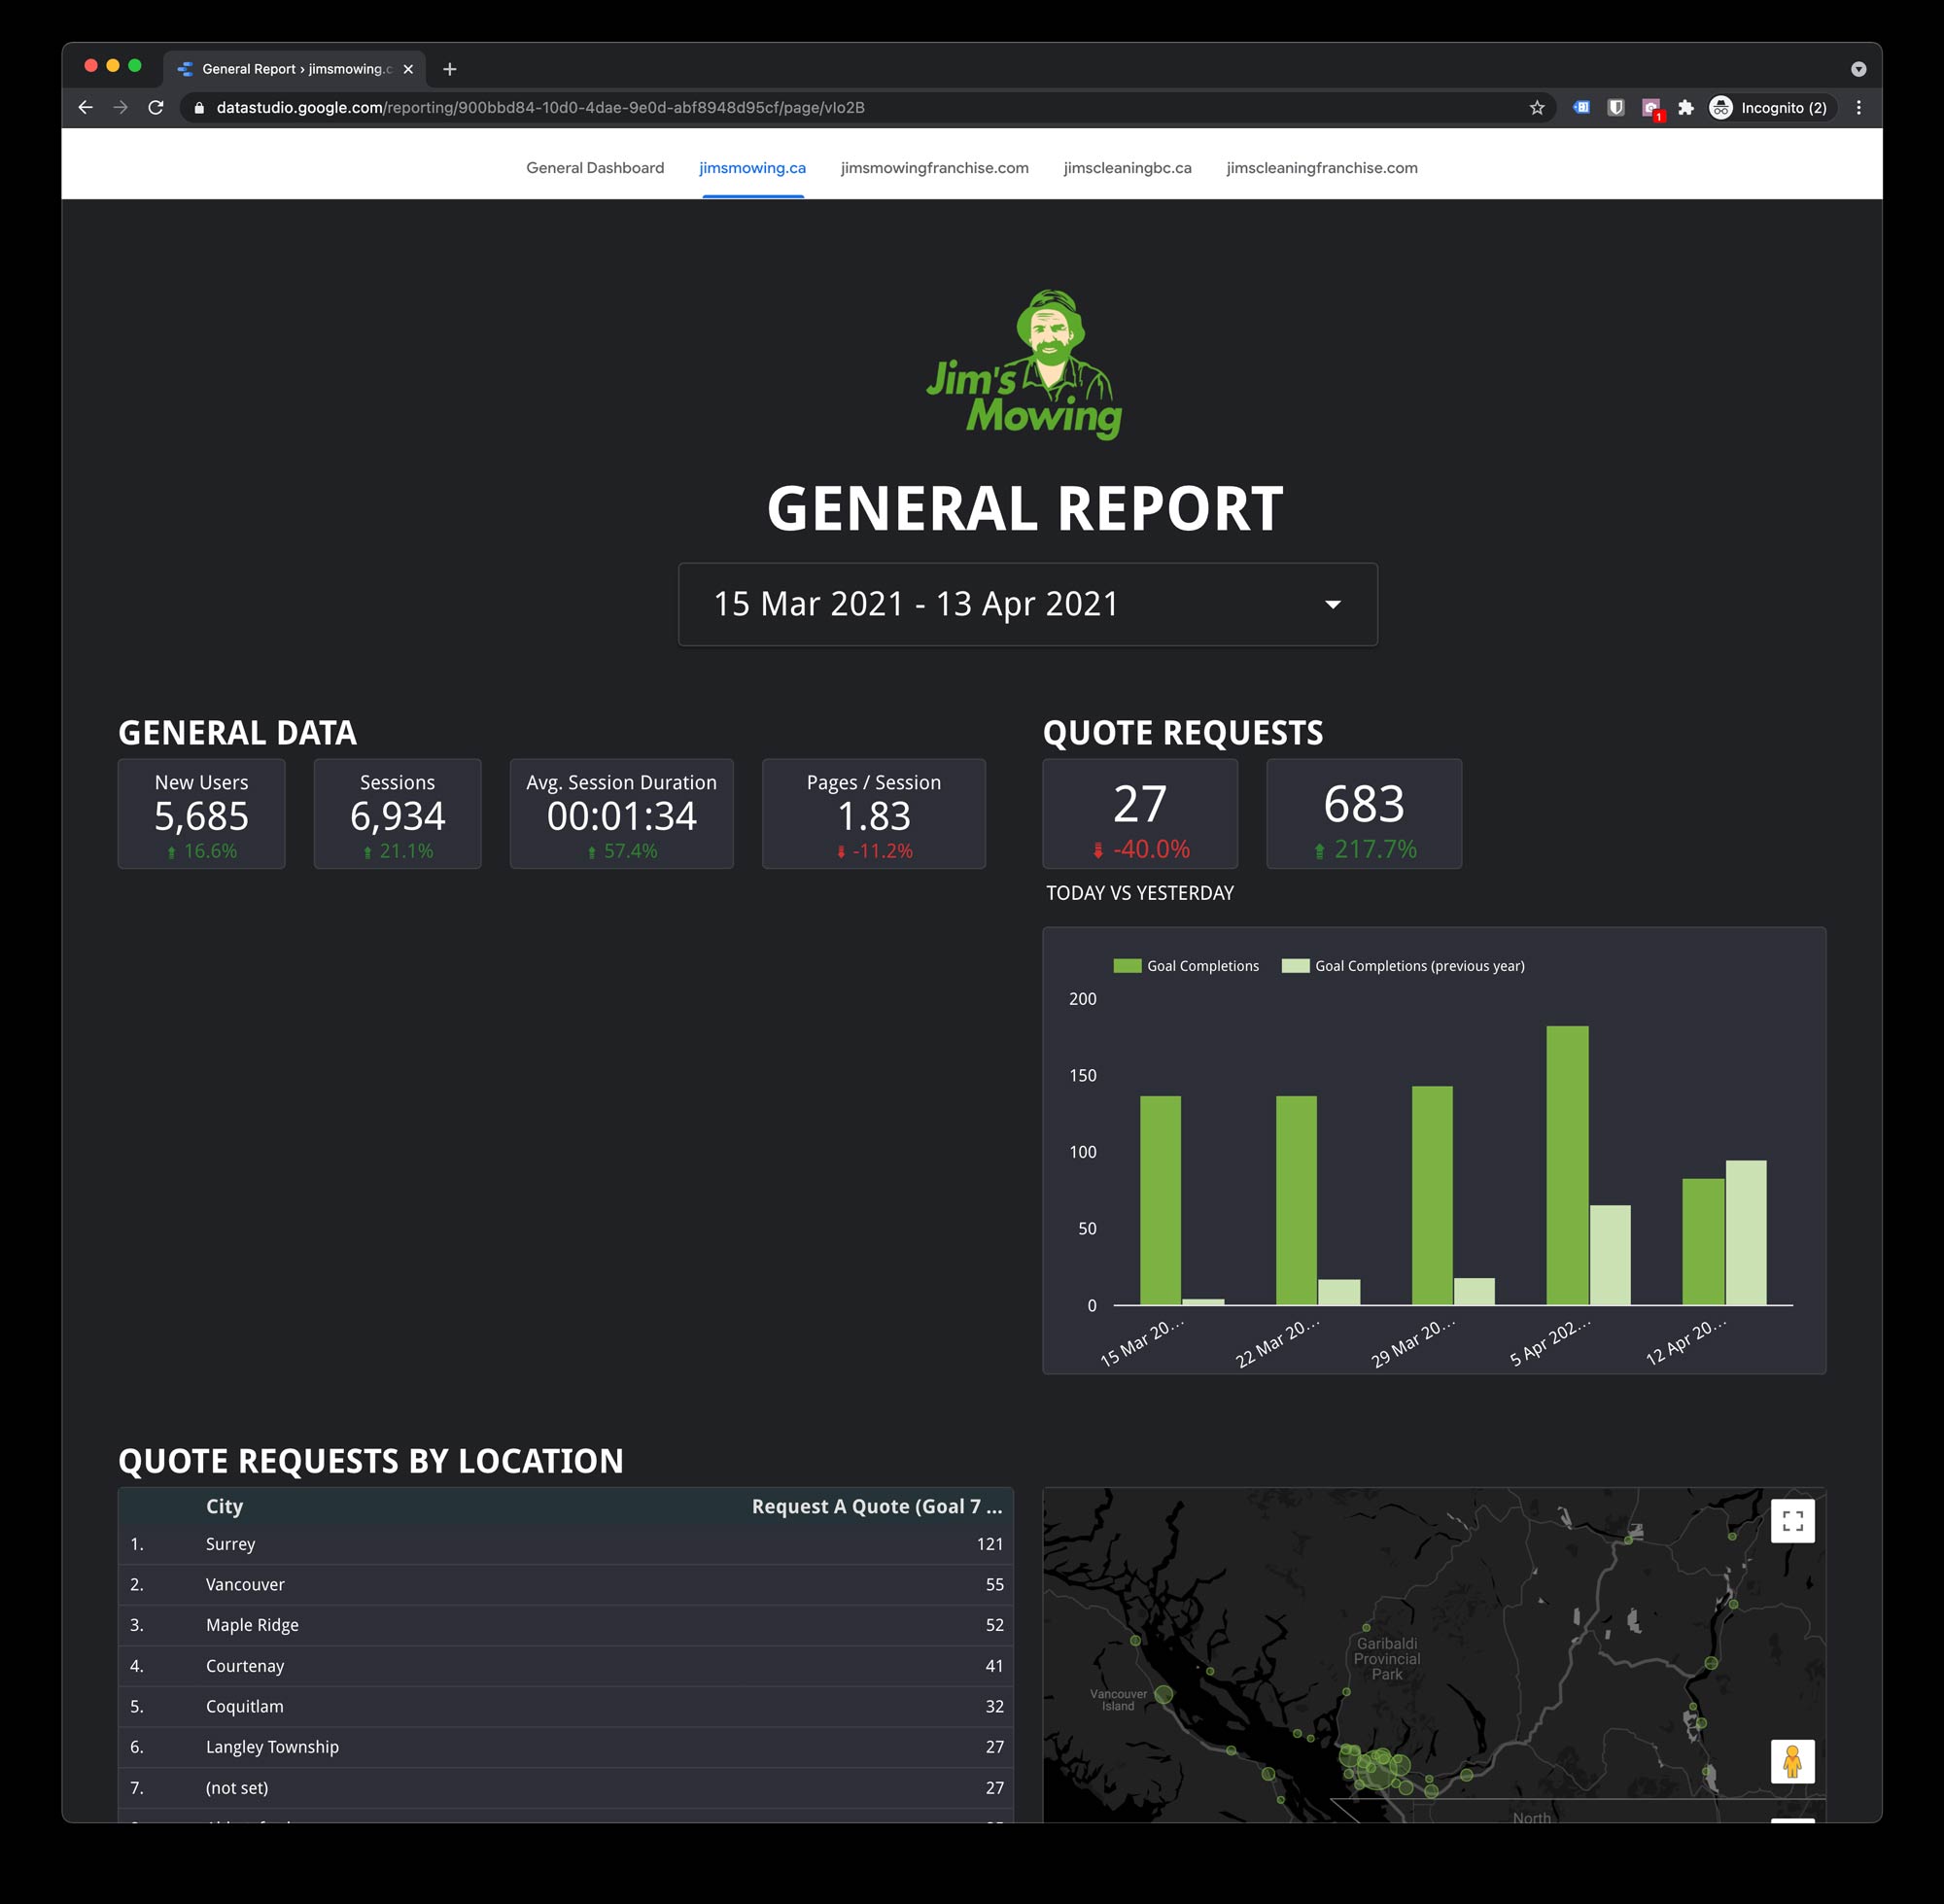Select the Langley Township row

point(566,1747)
